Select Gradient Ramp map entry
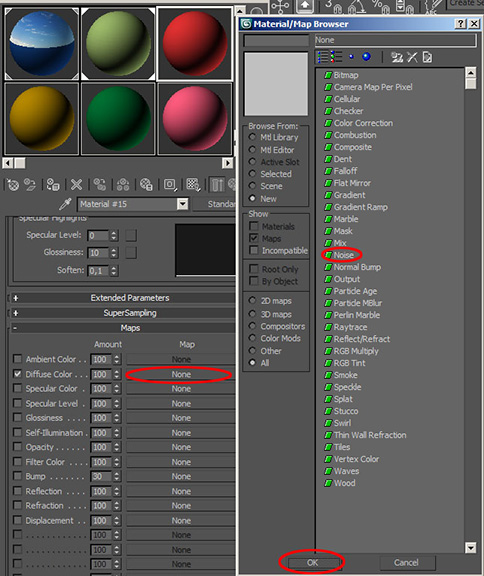This screenshot has width=484, height=576. pos(361,207)
